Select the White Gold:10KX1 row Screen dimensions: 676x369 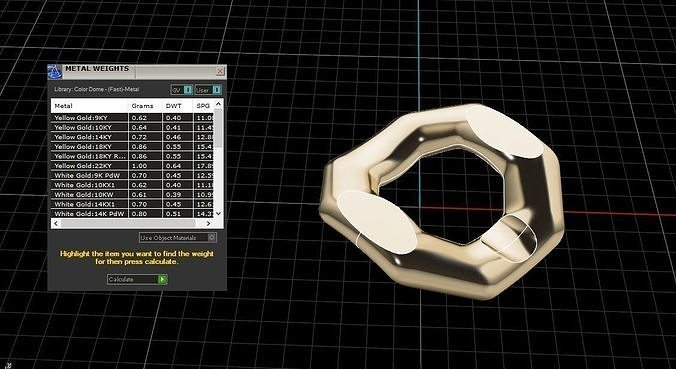point(132,185)
